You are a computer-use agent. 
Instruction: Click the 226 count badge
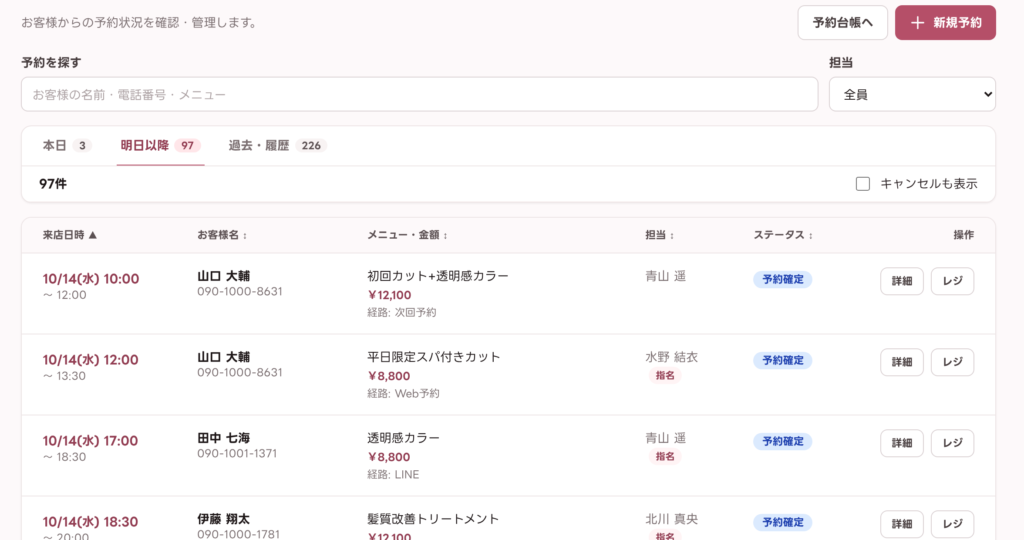coord(311,146)
